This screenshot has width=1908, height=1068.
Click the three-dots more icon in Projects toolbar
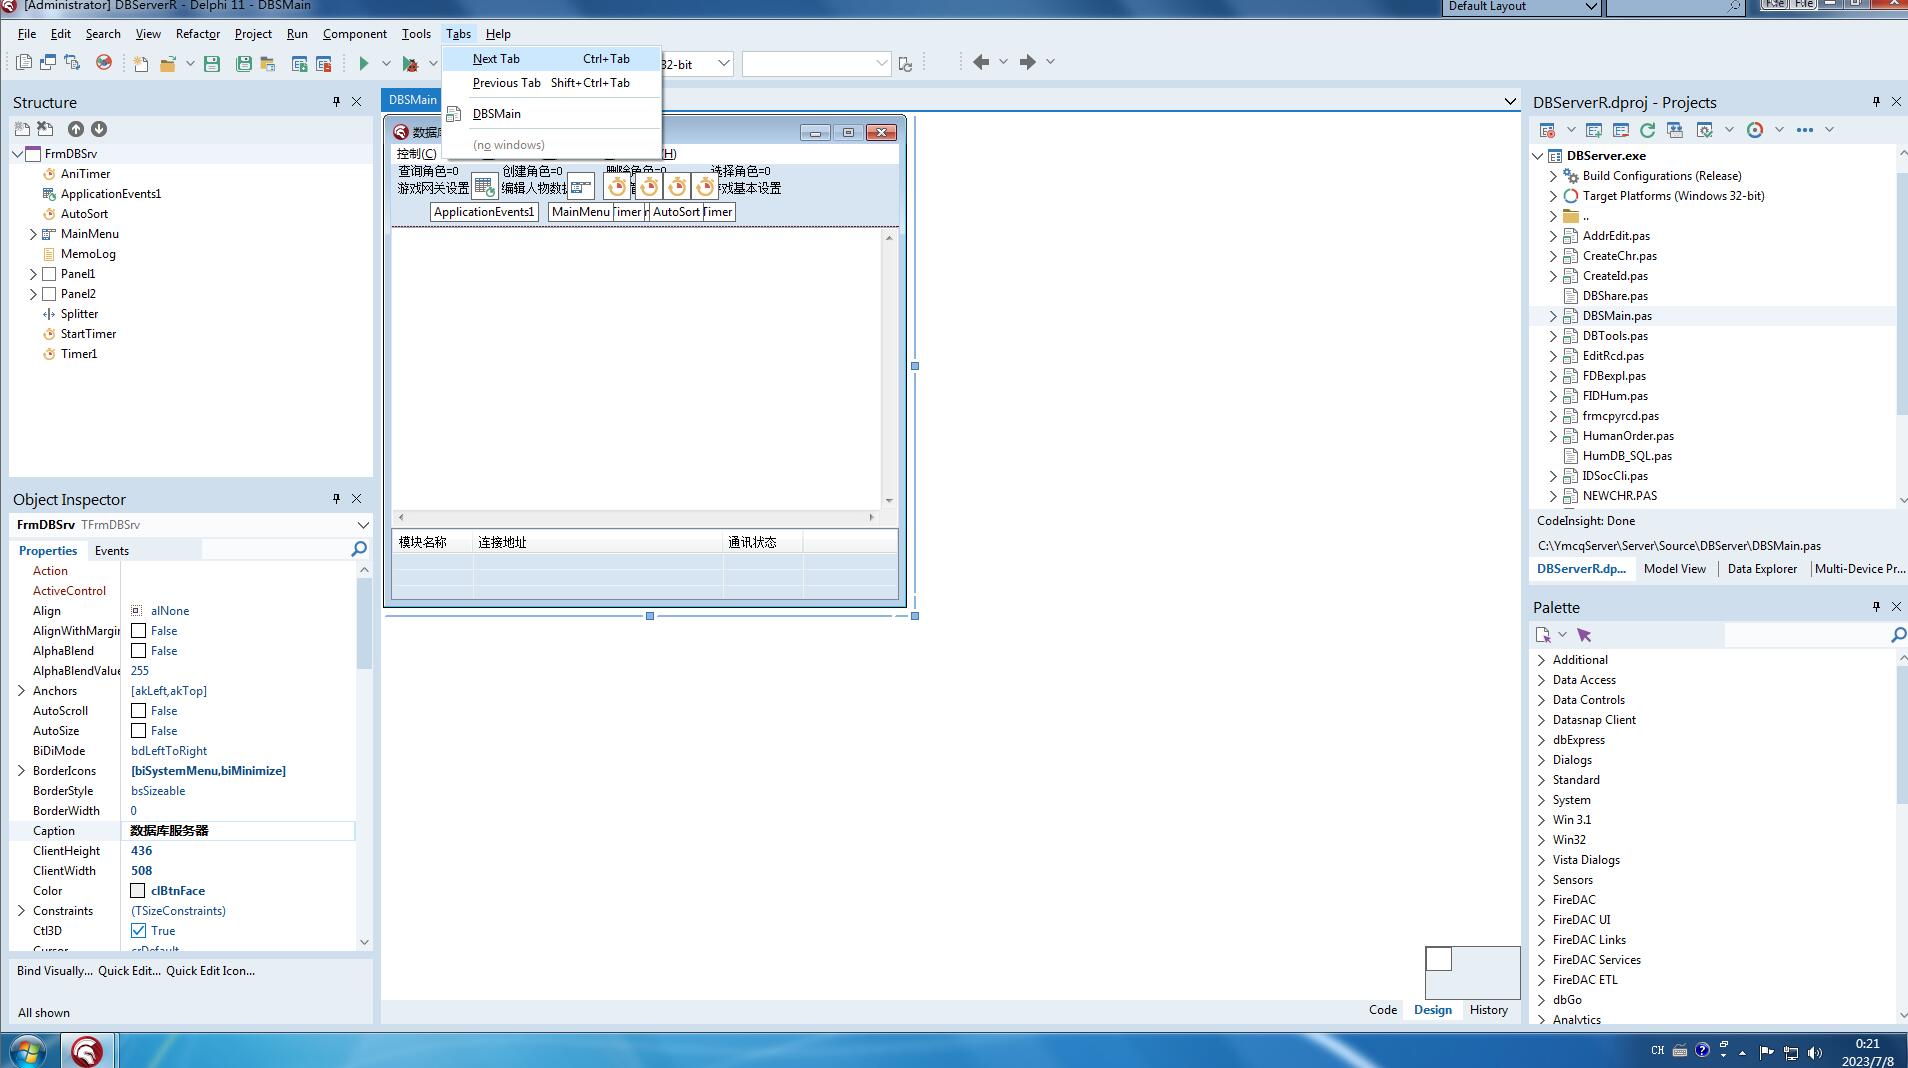pos(1805,130)
